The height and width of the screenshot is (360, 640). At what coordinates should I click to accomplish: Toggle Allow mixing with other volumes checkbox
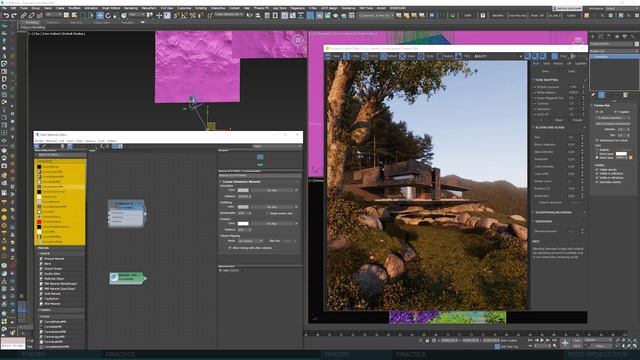click(230, 248)
